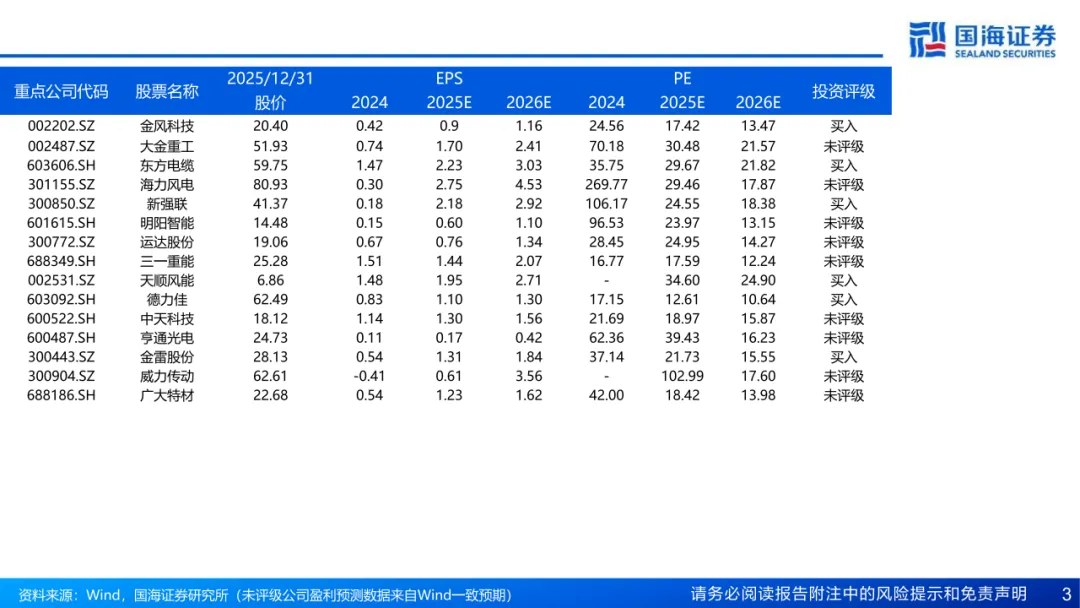Viewport: 1080px width, 608px height.
Task: Click PE value 269.77
Action: pyautogui.click(x=606, y=185)
